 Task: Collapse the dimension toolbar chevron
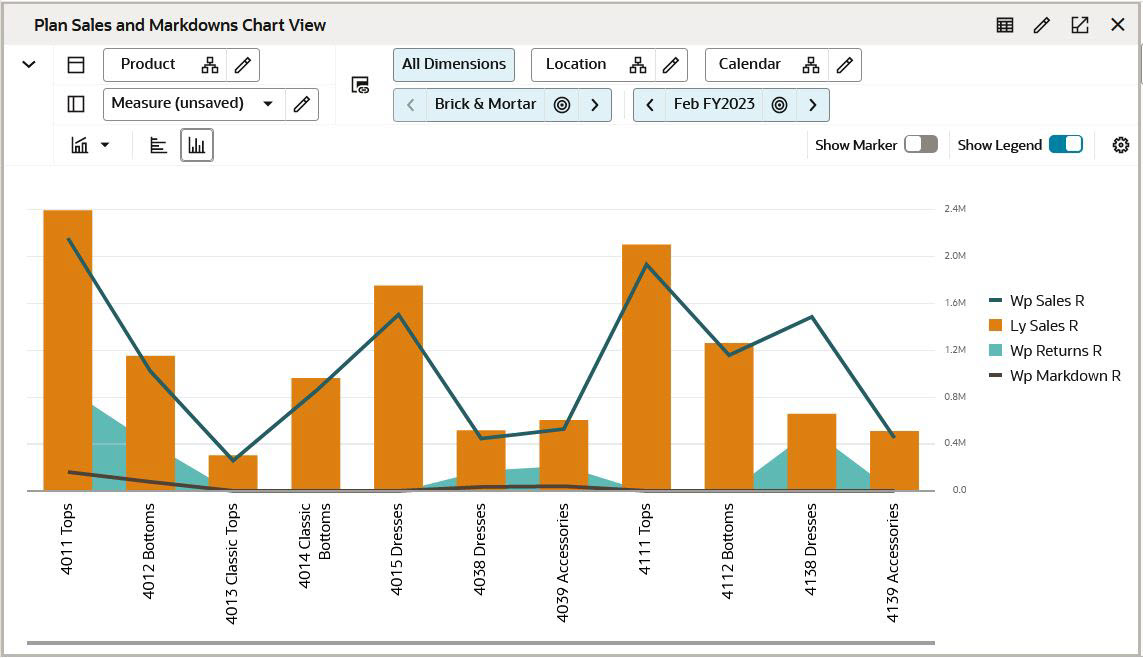[29, 64]
